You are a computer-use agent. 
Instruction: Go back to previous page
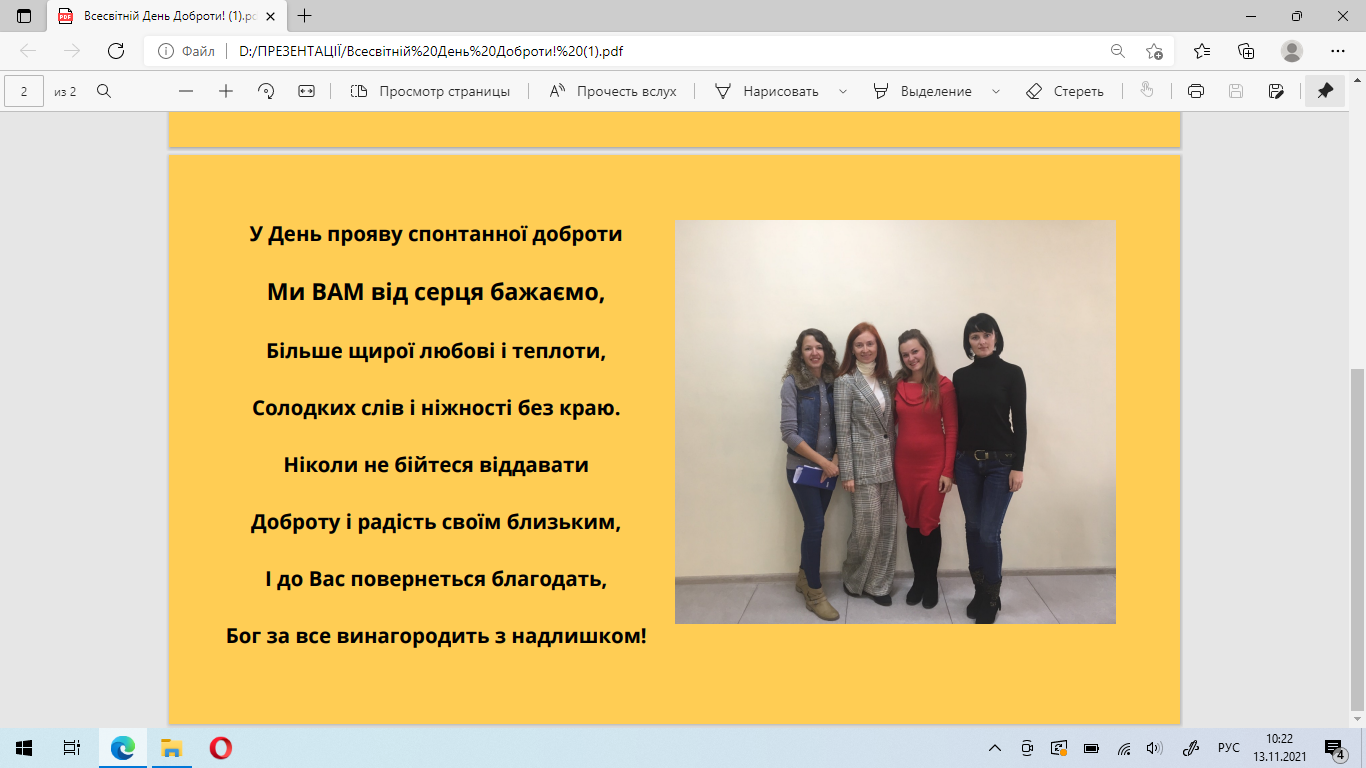[x=28, y=51]
